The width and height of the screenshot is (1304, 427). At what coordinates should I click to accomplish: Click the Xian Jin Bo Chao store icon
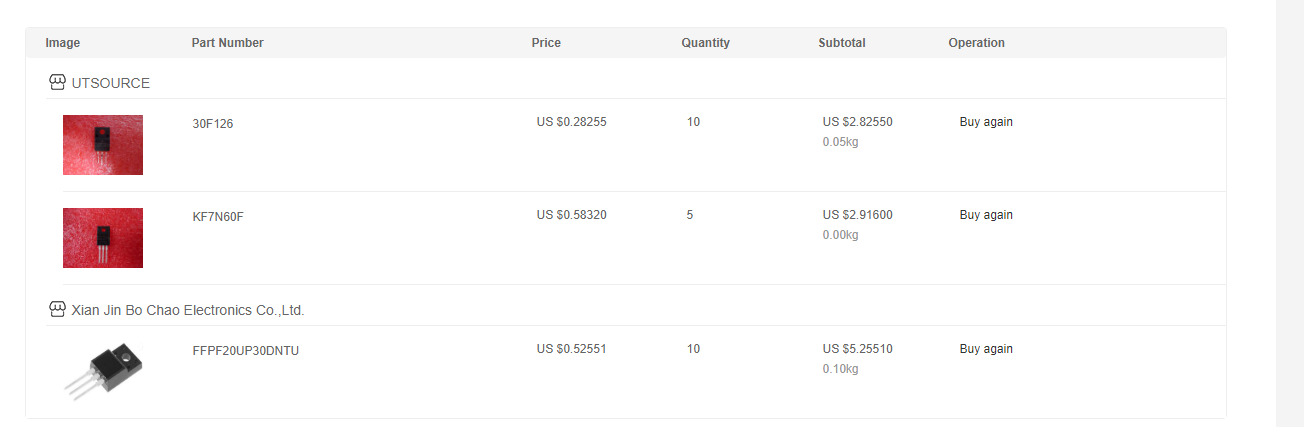(x=57, y=309)
